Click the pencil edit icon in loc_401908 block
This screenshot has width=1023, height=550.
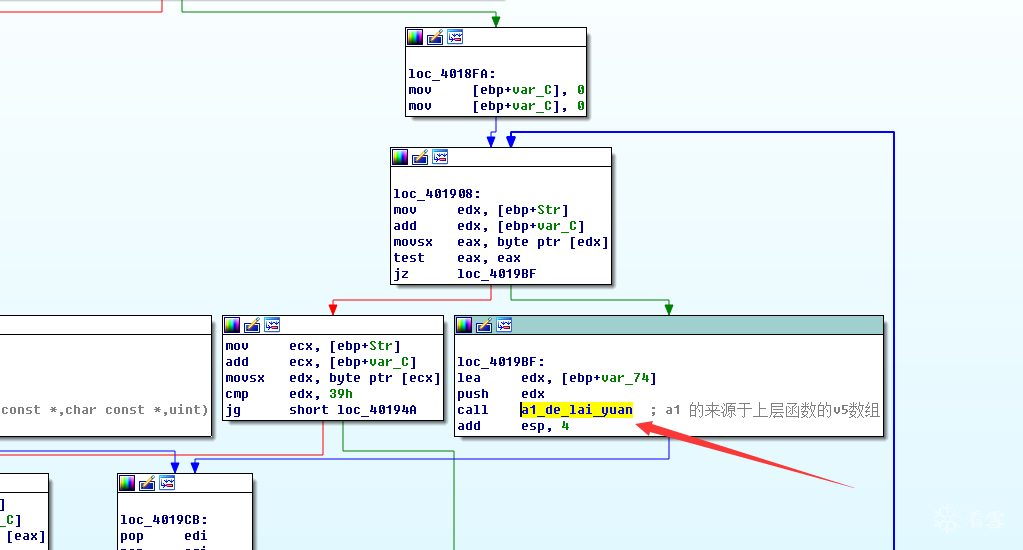(x=420, y=157)
